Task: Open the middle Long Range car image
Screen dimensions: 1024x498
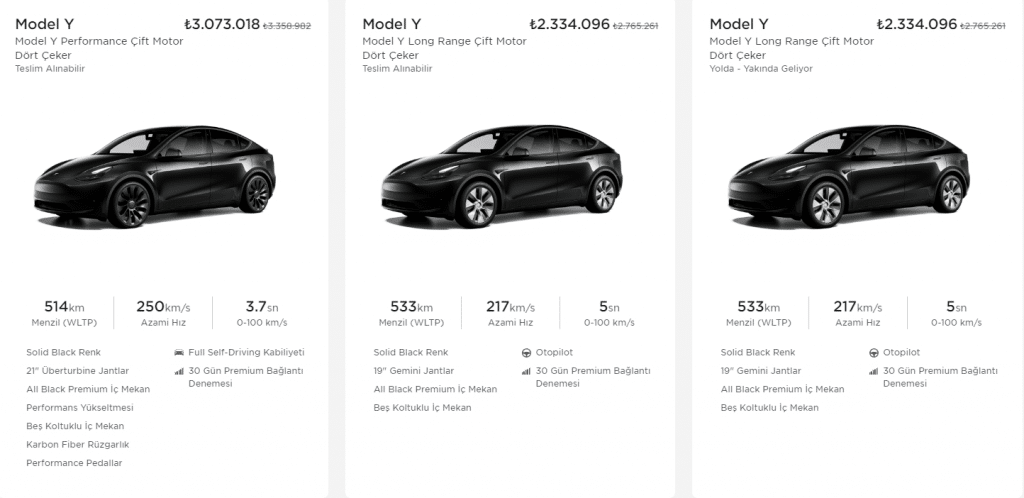Action: tap(502, 176)
